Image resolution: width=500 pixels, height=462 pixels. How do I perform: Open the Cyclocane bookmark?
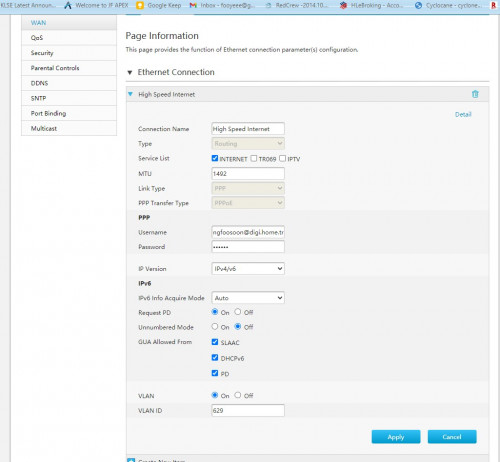tap(448, 5)
